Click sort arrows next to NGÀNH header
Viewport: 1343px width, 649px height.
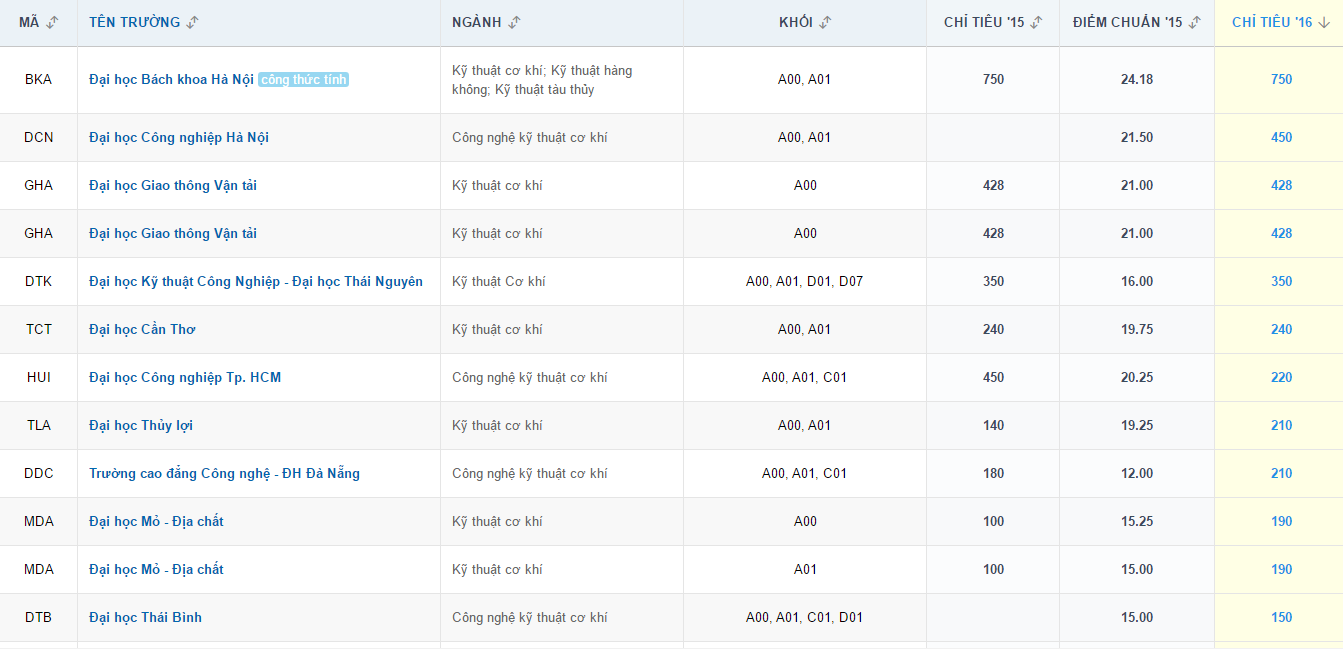(x=514, y=23)
